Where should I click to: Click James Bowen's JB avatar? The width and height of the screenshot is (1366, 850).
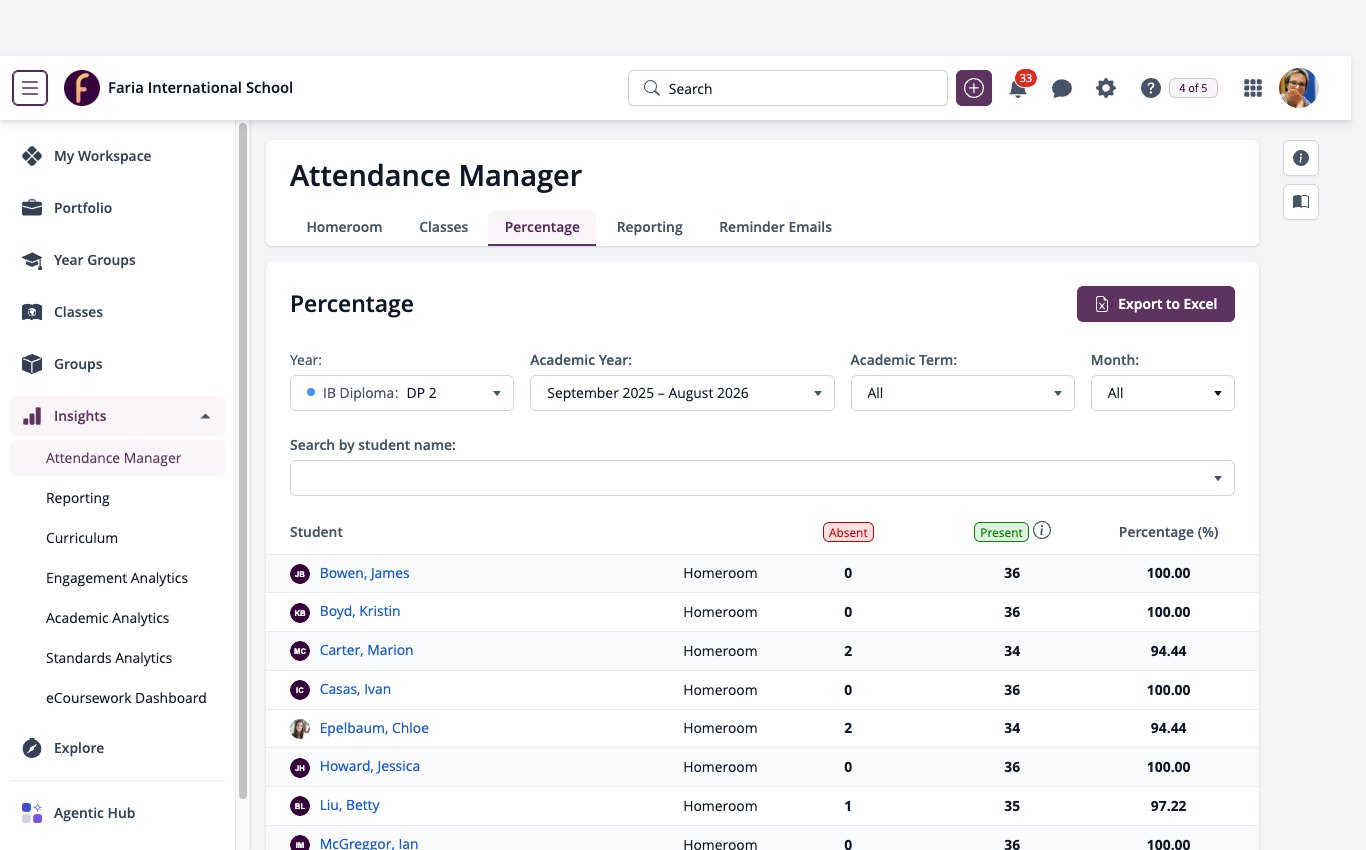[300, 574]
